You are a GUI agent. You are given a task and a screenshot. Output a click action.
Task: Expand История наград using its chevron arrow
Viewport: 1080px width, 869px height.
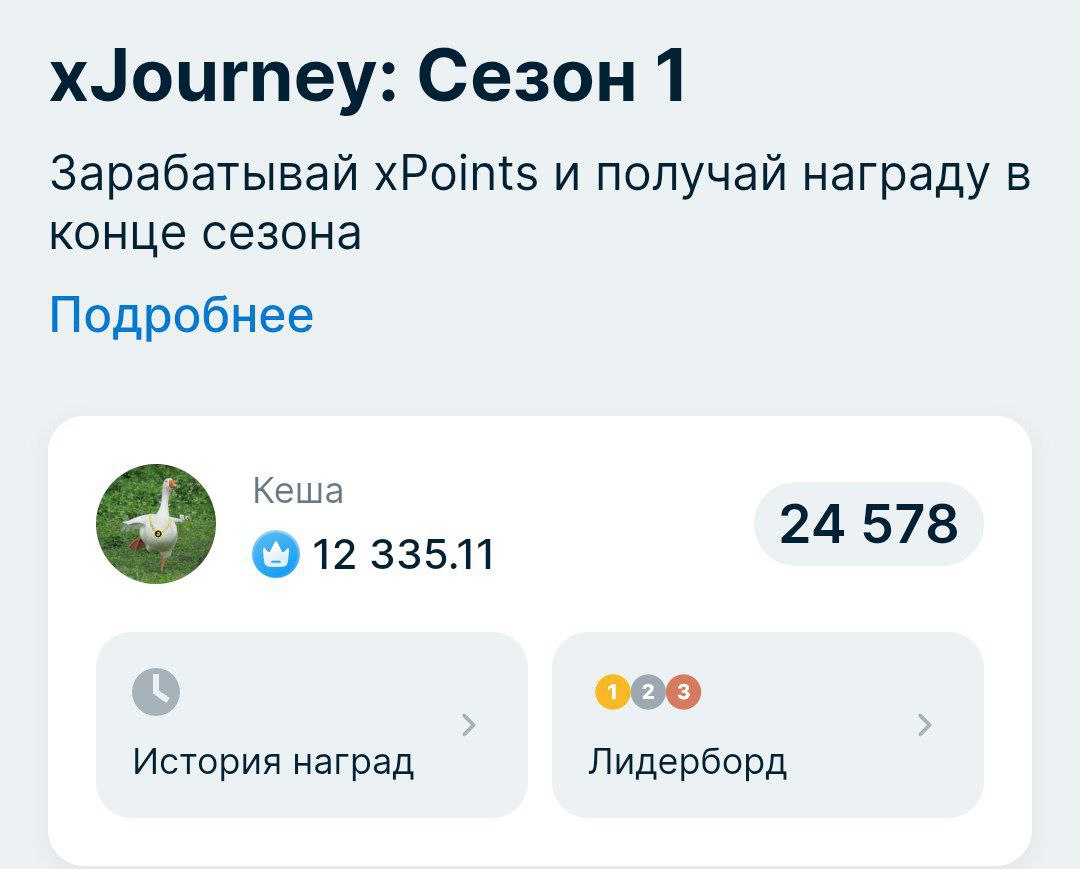coord(469,725)
